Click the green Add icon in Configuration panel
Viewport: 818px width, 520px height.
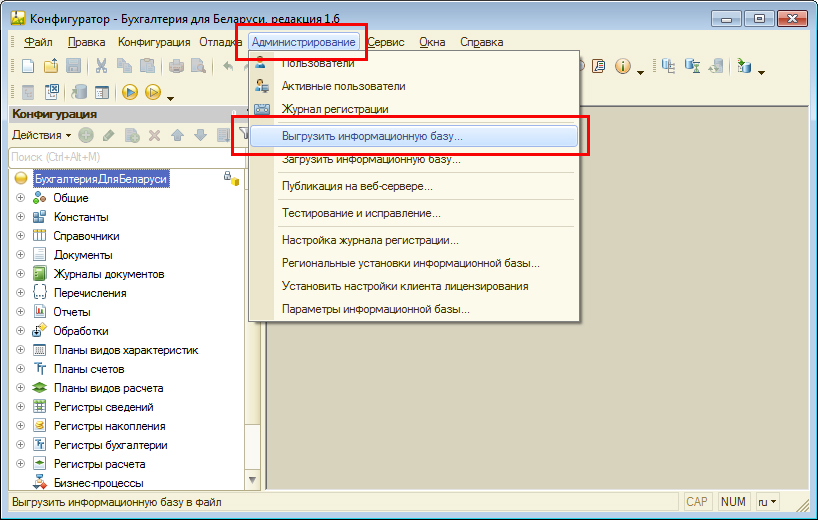(86, 135)
